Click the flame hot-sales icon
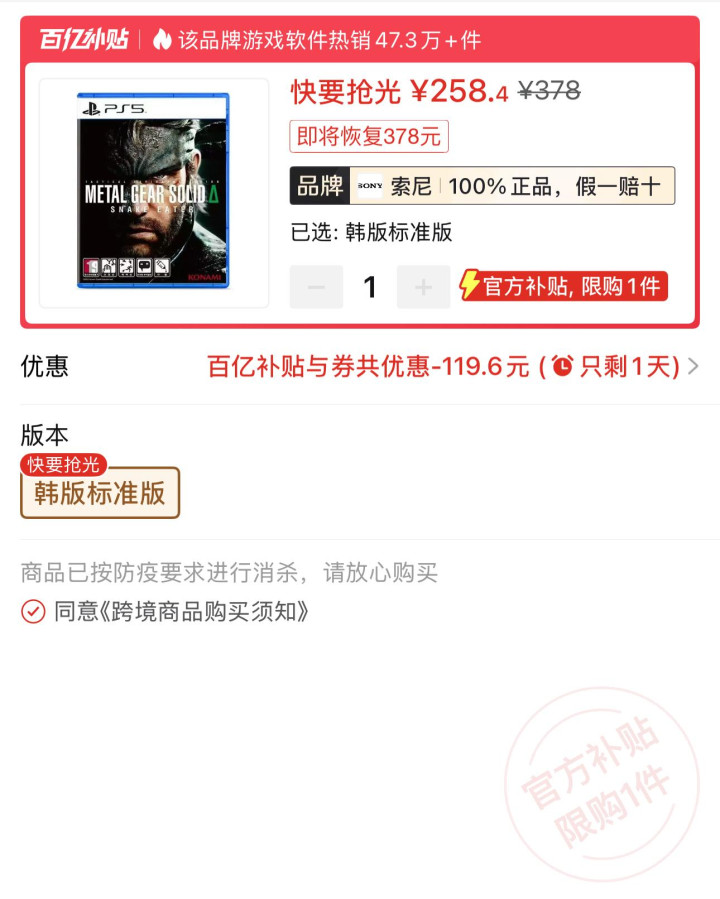 [162, 40]
